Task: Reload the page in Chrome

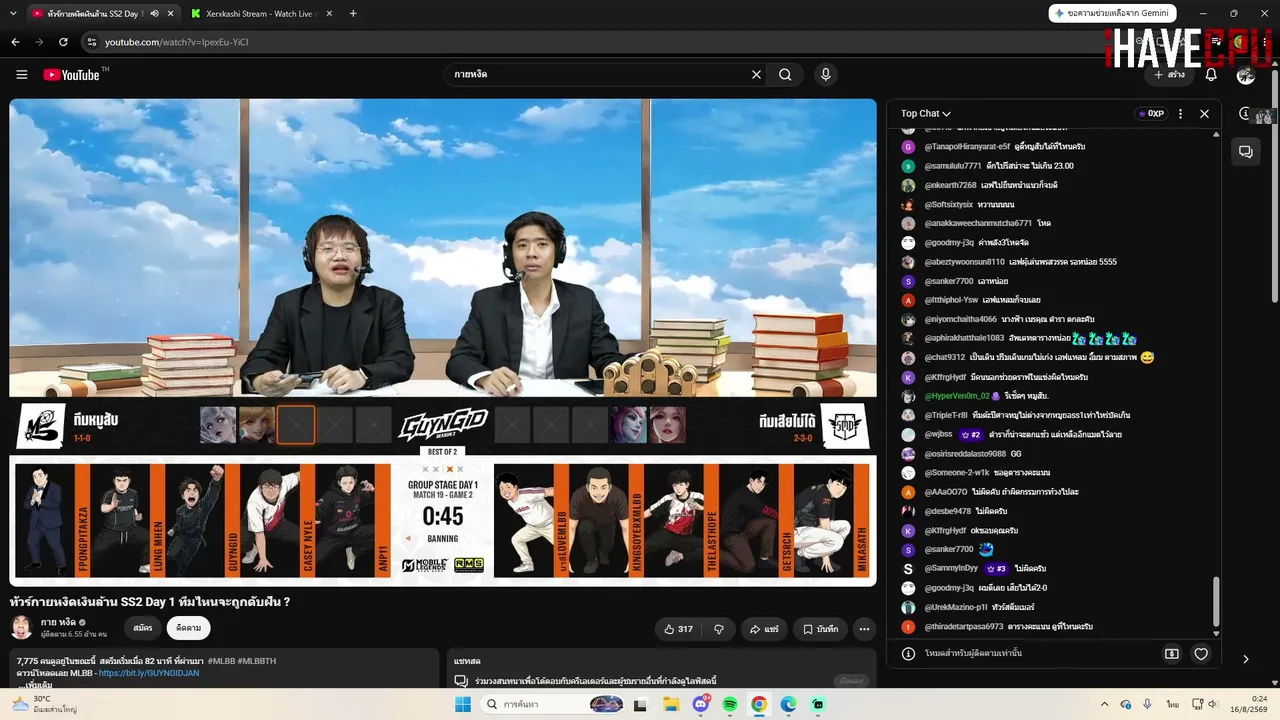Action: click(63, 42)
